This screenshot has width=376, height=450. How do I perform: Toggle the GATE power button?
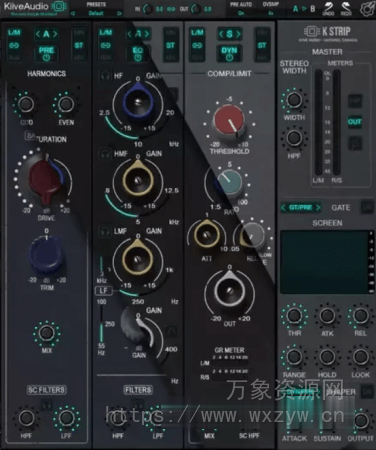(367, 207)
